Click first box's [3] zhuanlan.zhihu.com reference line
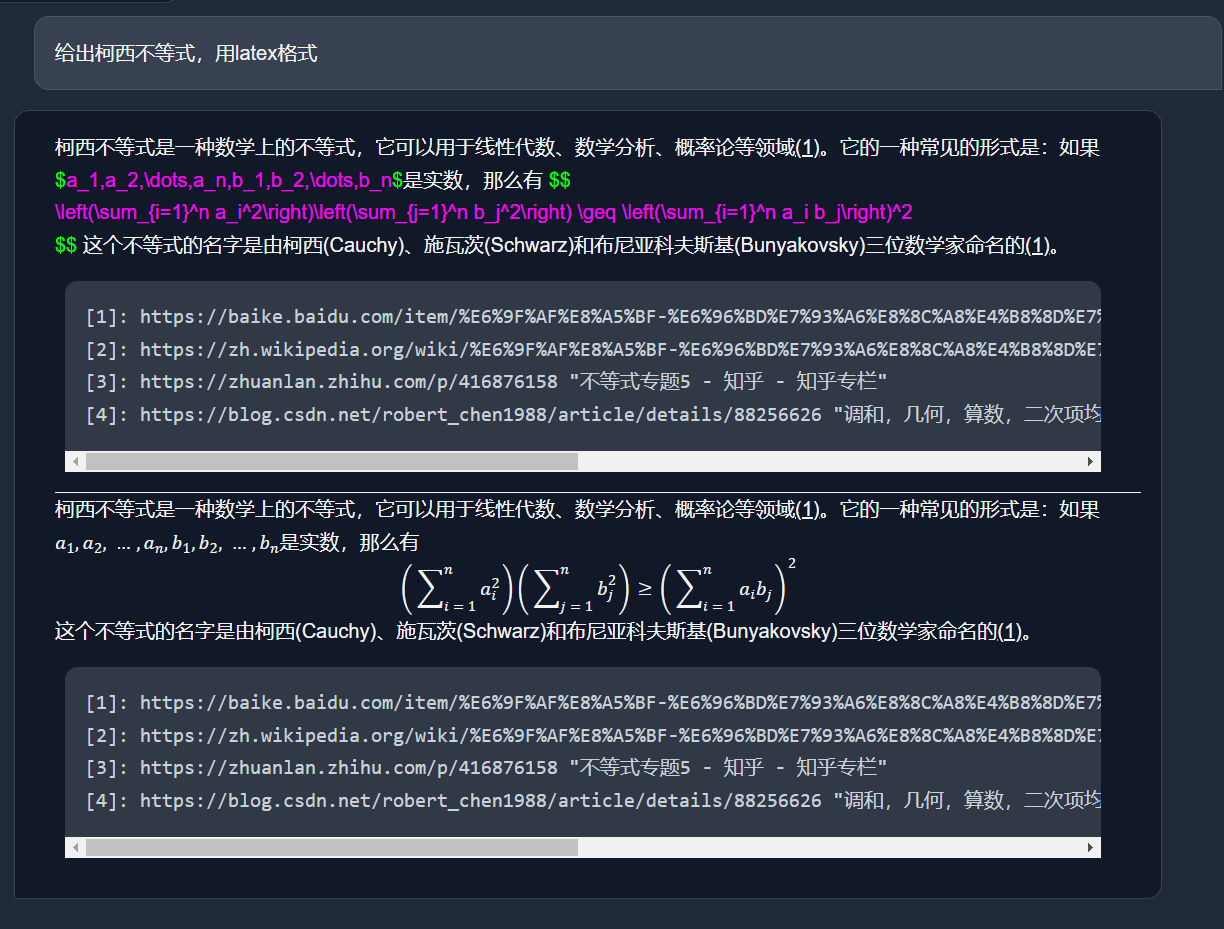This screenshot has width=1224, height=929. tap(486, 381)
